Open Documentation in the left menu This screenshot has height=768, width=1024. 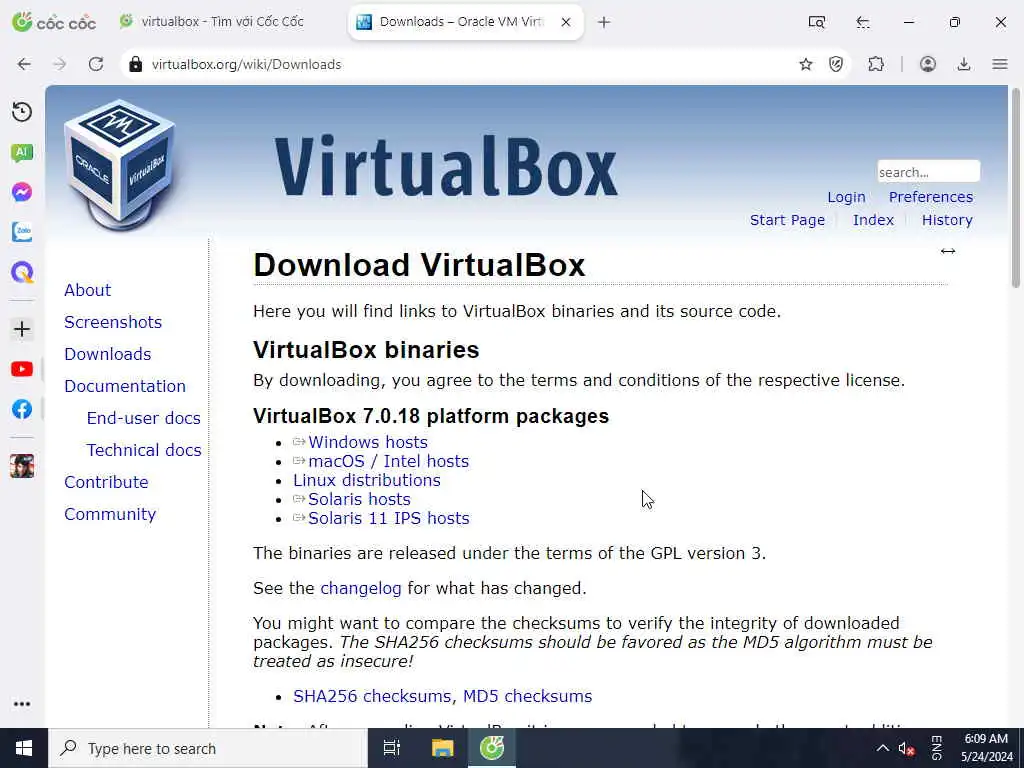[125, 386]
